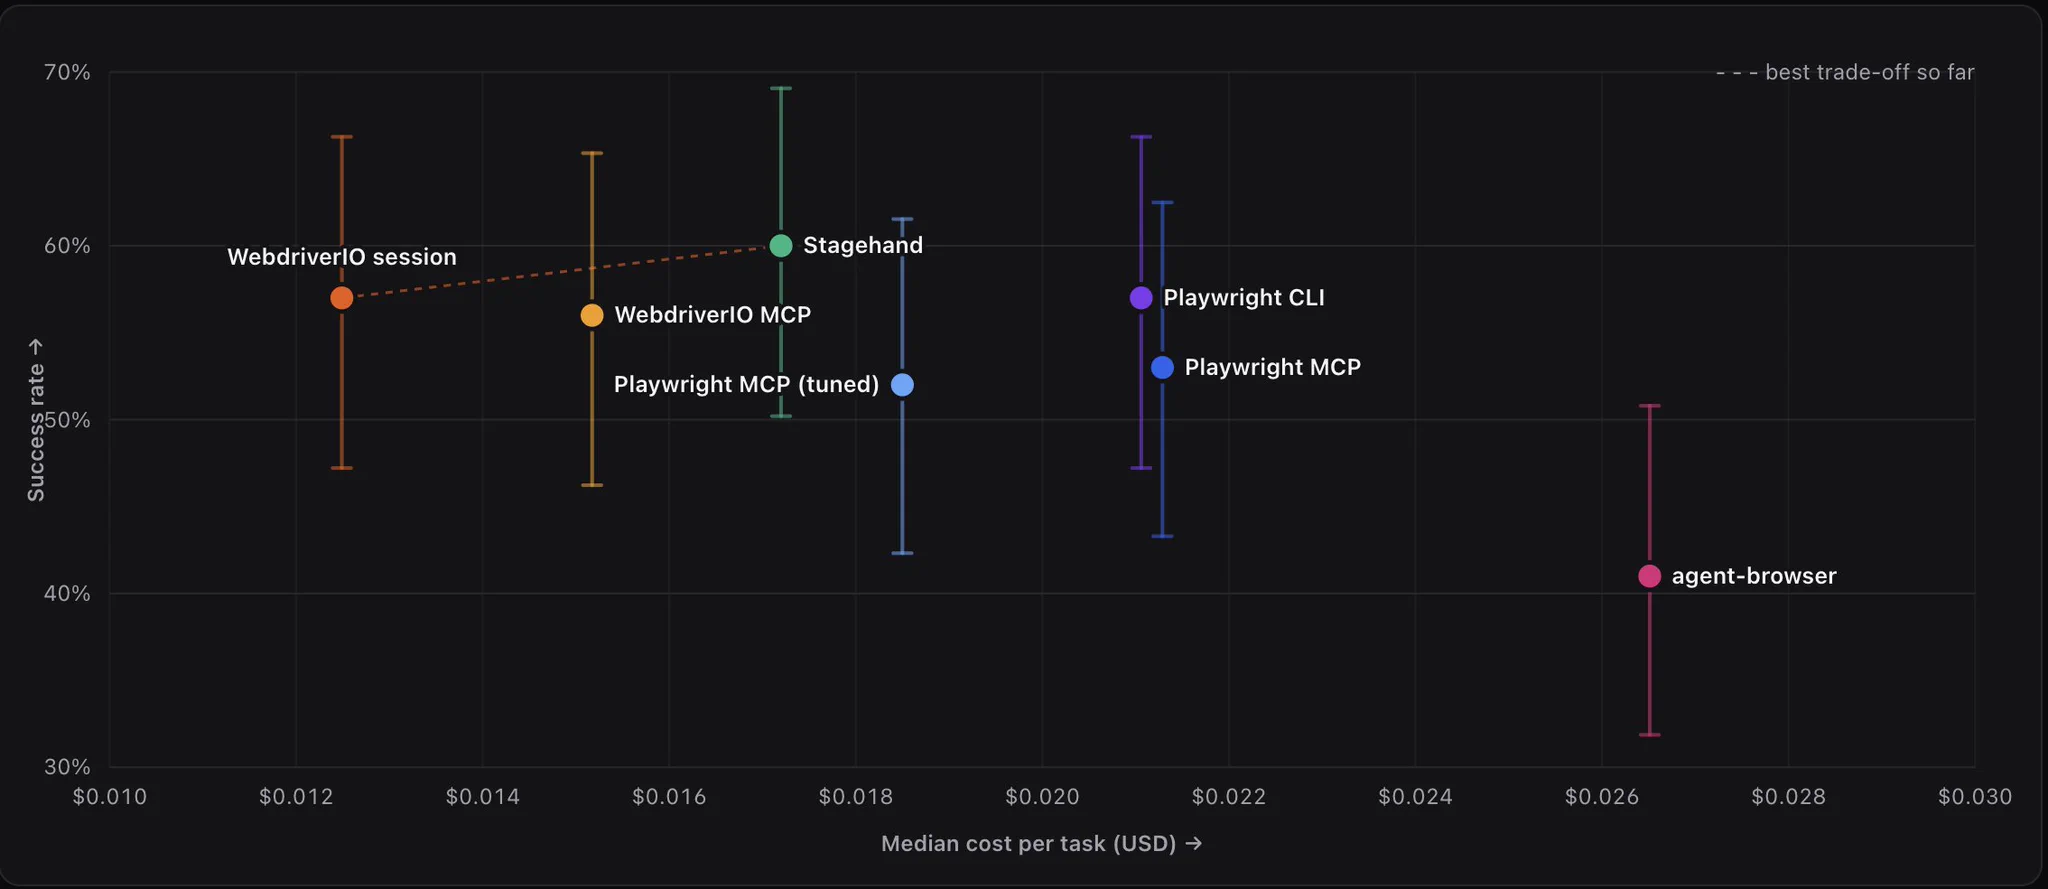Click the 'Playwright CLI' label

coord(1244,298)
